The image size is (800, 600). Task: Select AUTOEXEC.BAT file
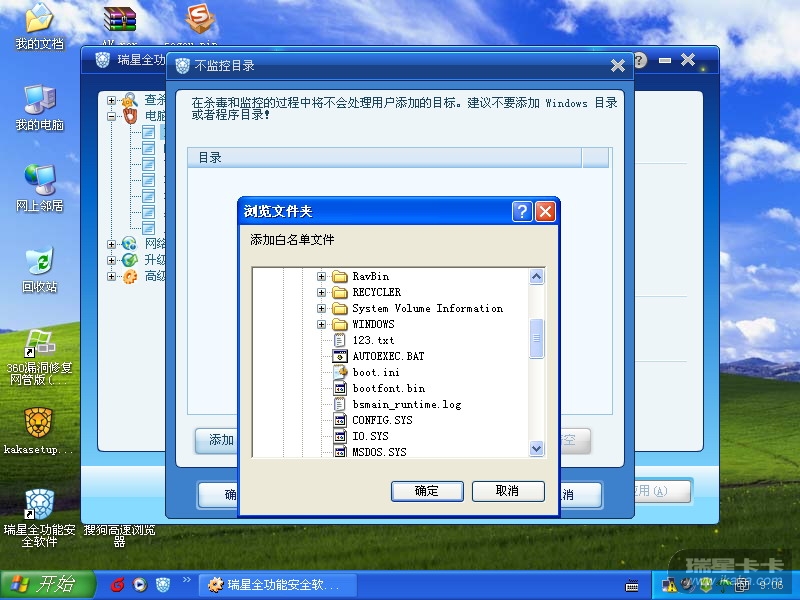[388, 356]
